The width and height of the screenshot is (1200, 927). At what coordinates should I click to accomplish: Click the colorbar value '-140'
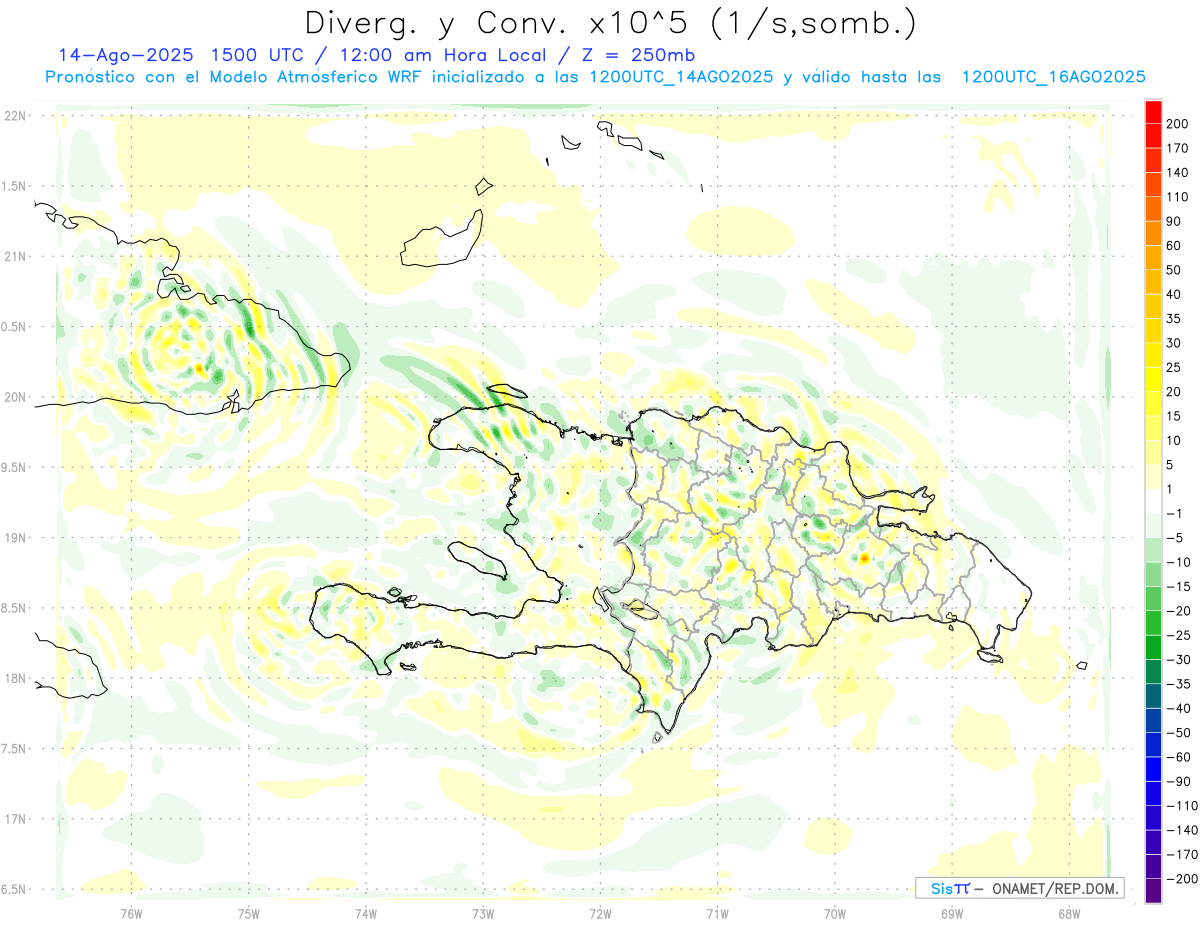(1183, 831)
